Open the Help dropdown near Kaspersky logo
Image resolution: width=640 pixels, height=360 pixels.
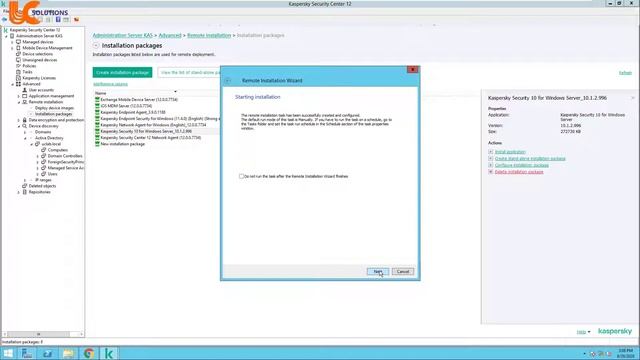583,332
